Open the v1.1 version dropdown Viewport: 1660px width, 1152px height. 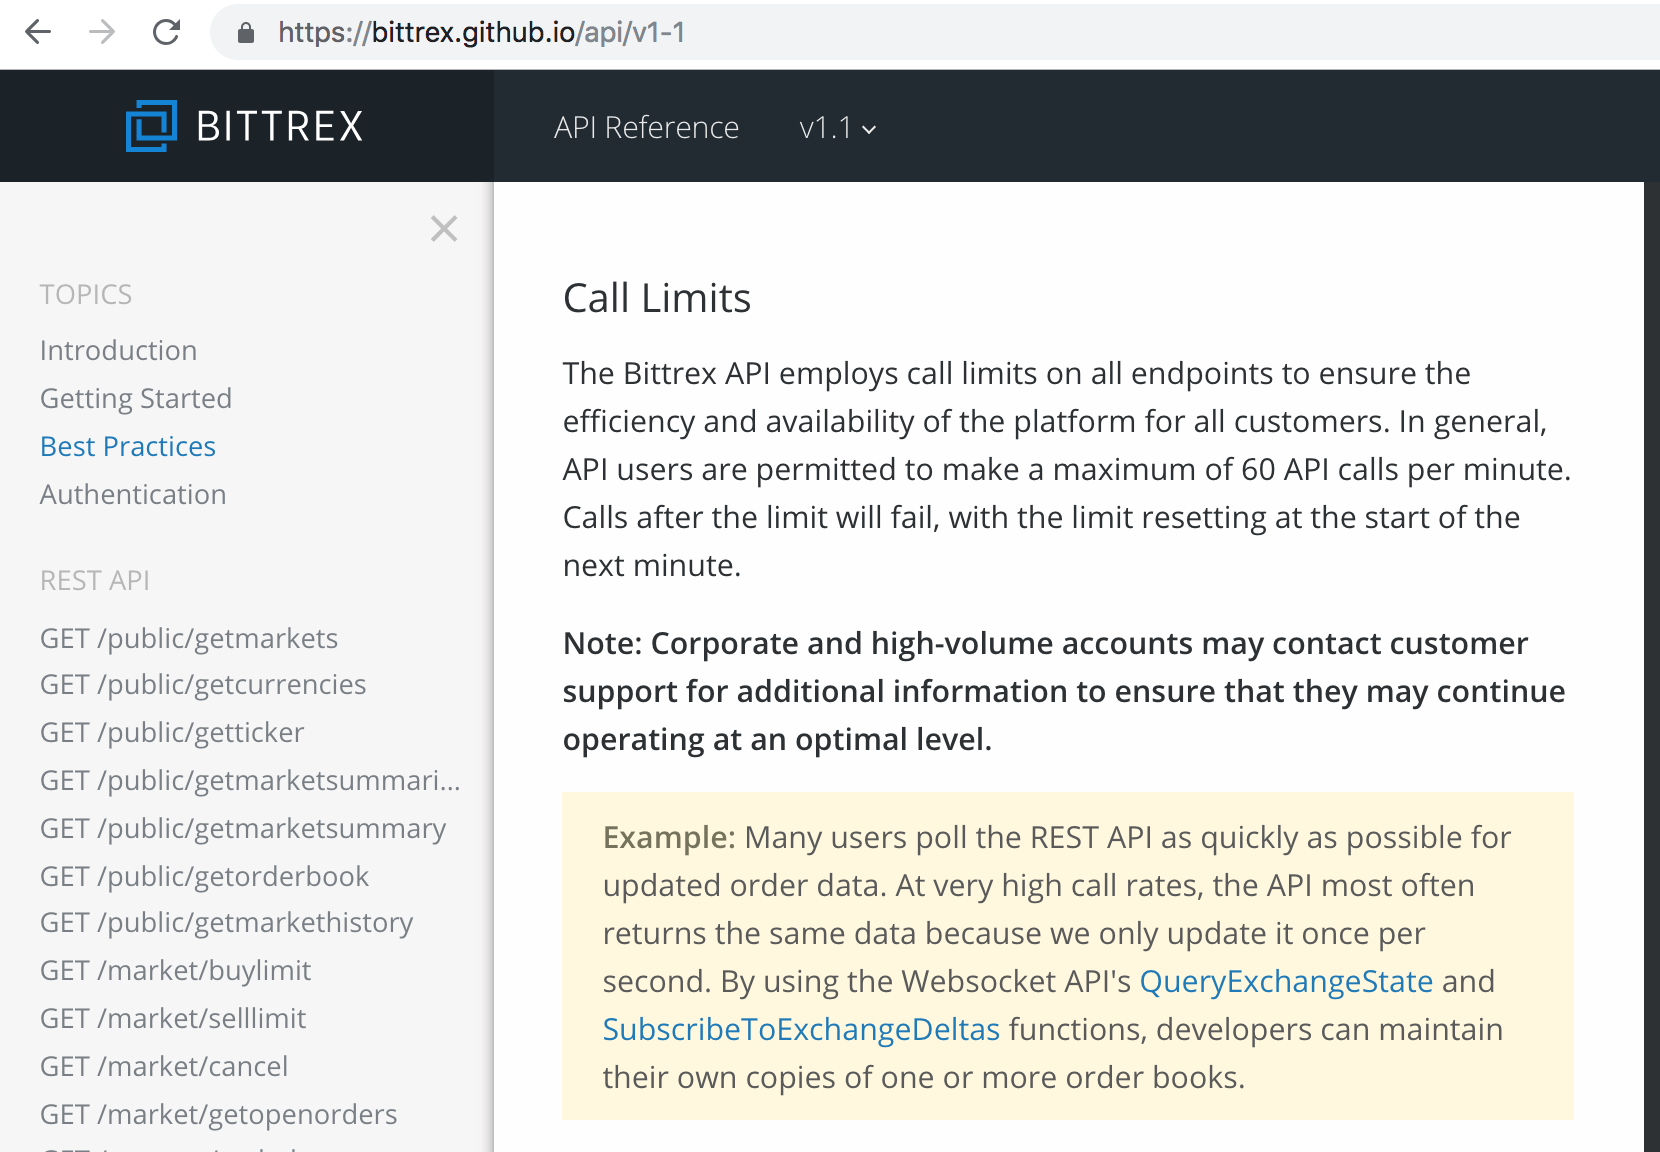(x=838, y=128)
